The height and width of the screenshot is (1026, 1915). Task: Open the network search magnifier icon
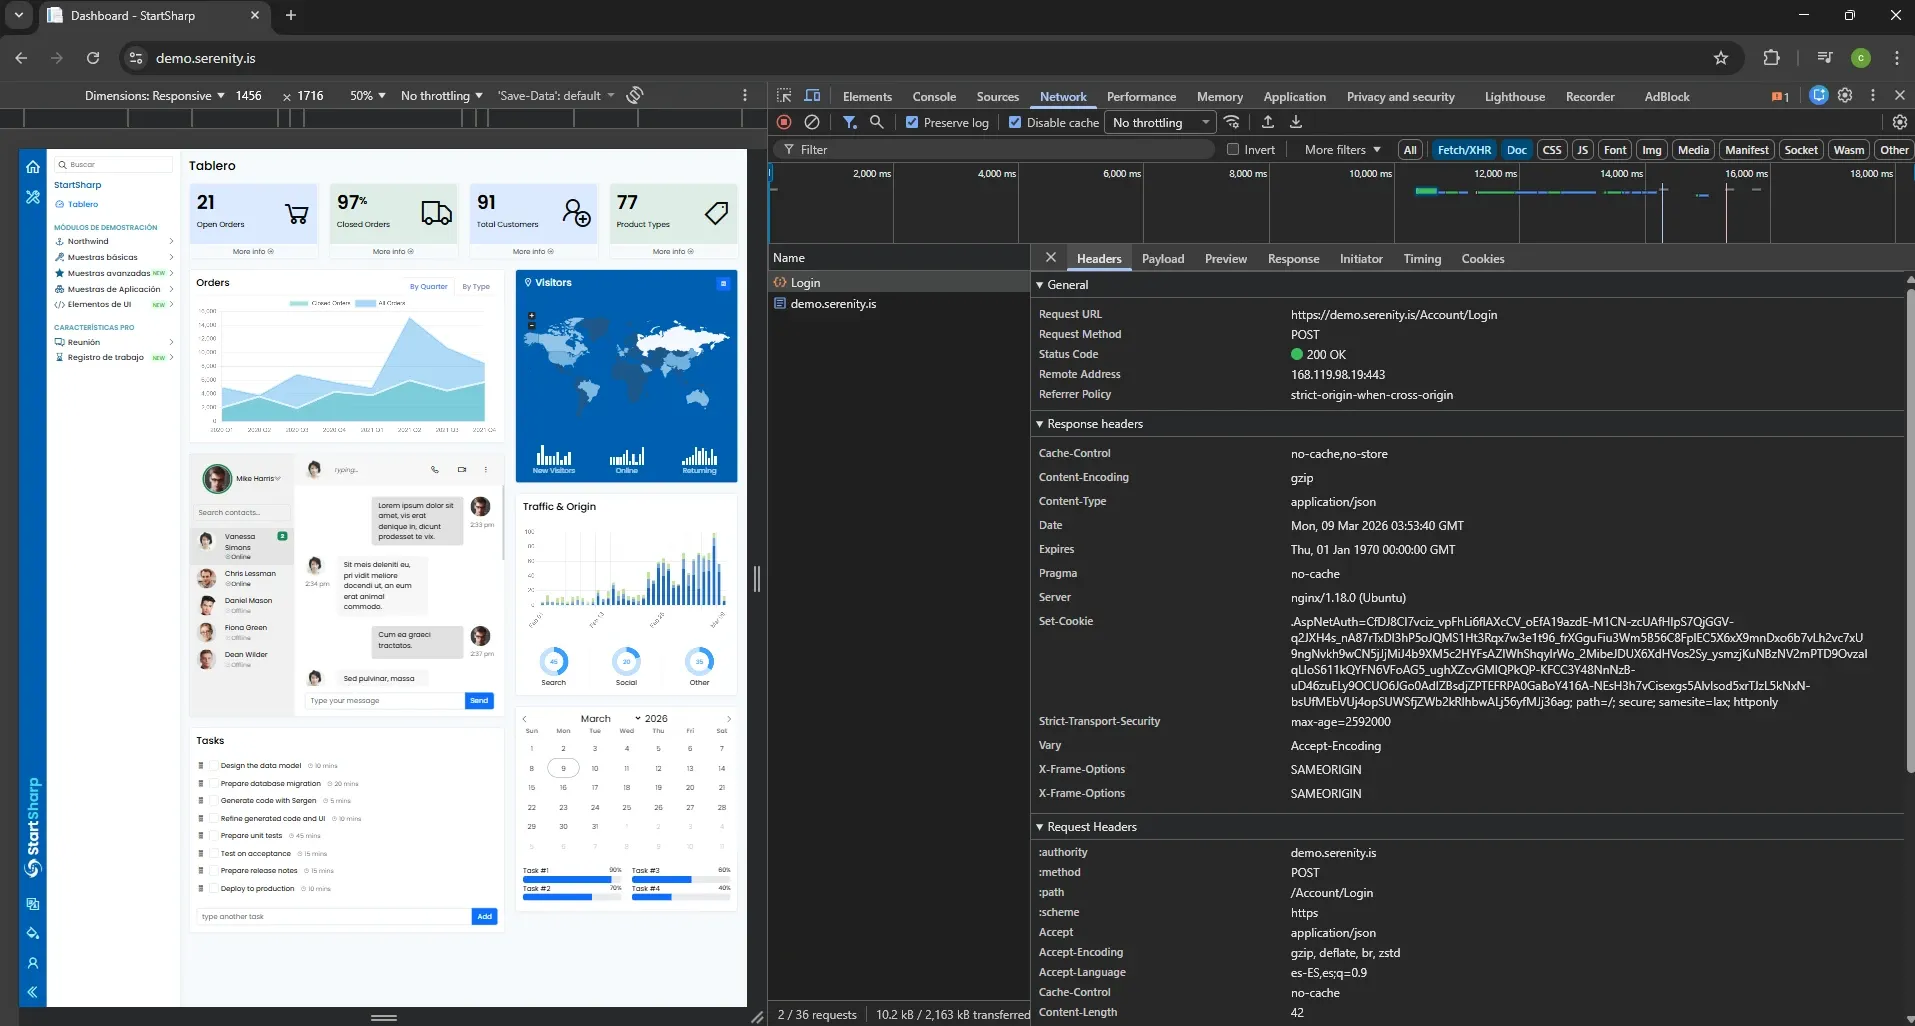pyautogui.click(x=876, y=122)
